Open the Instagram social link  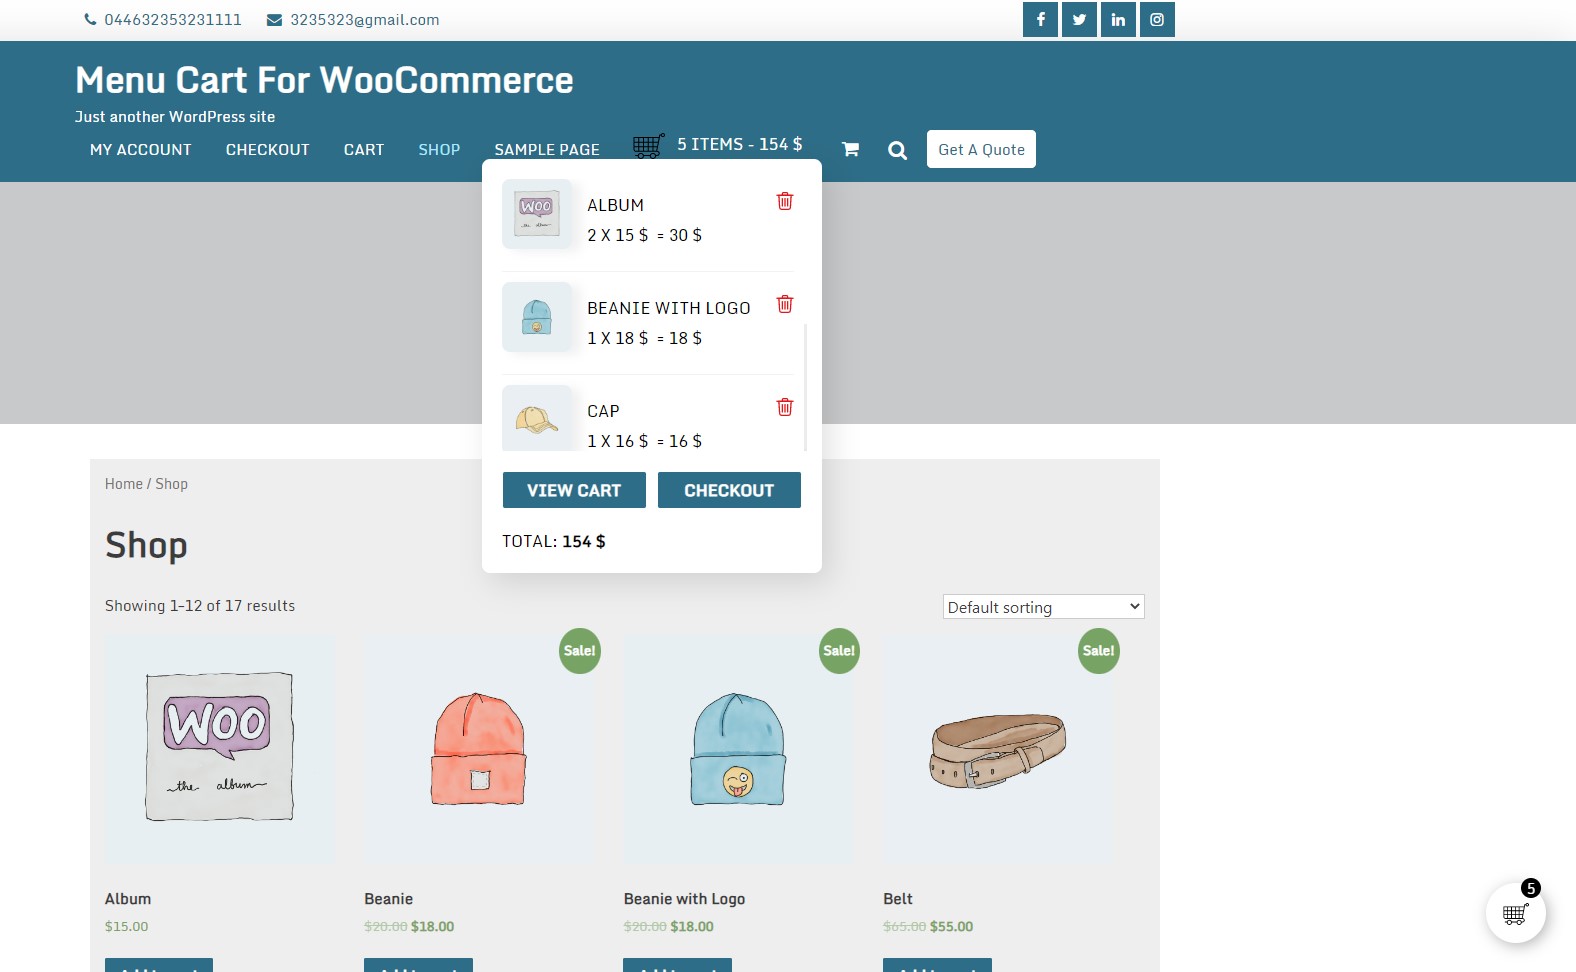(x=1157, y=19)
